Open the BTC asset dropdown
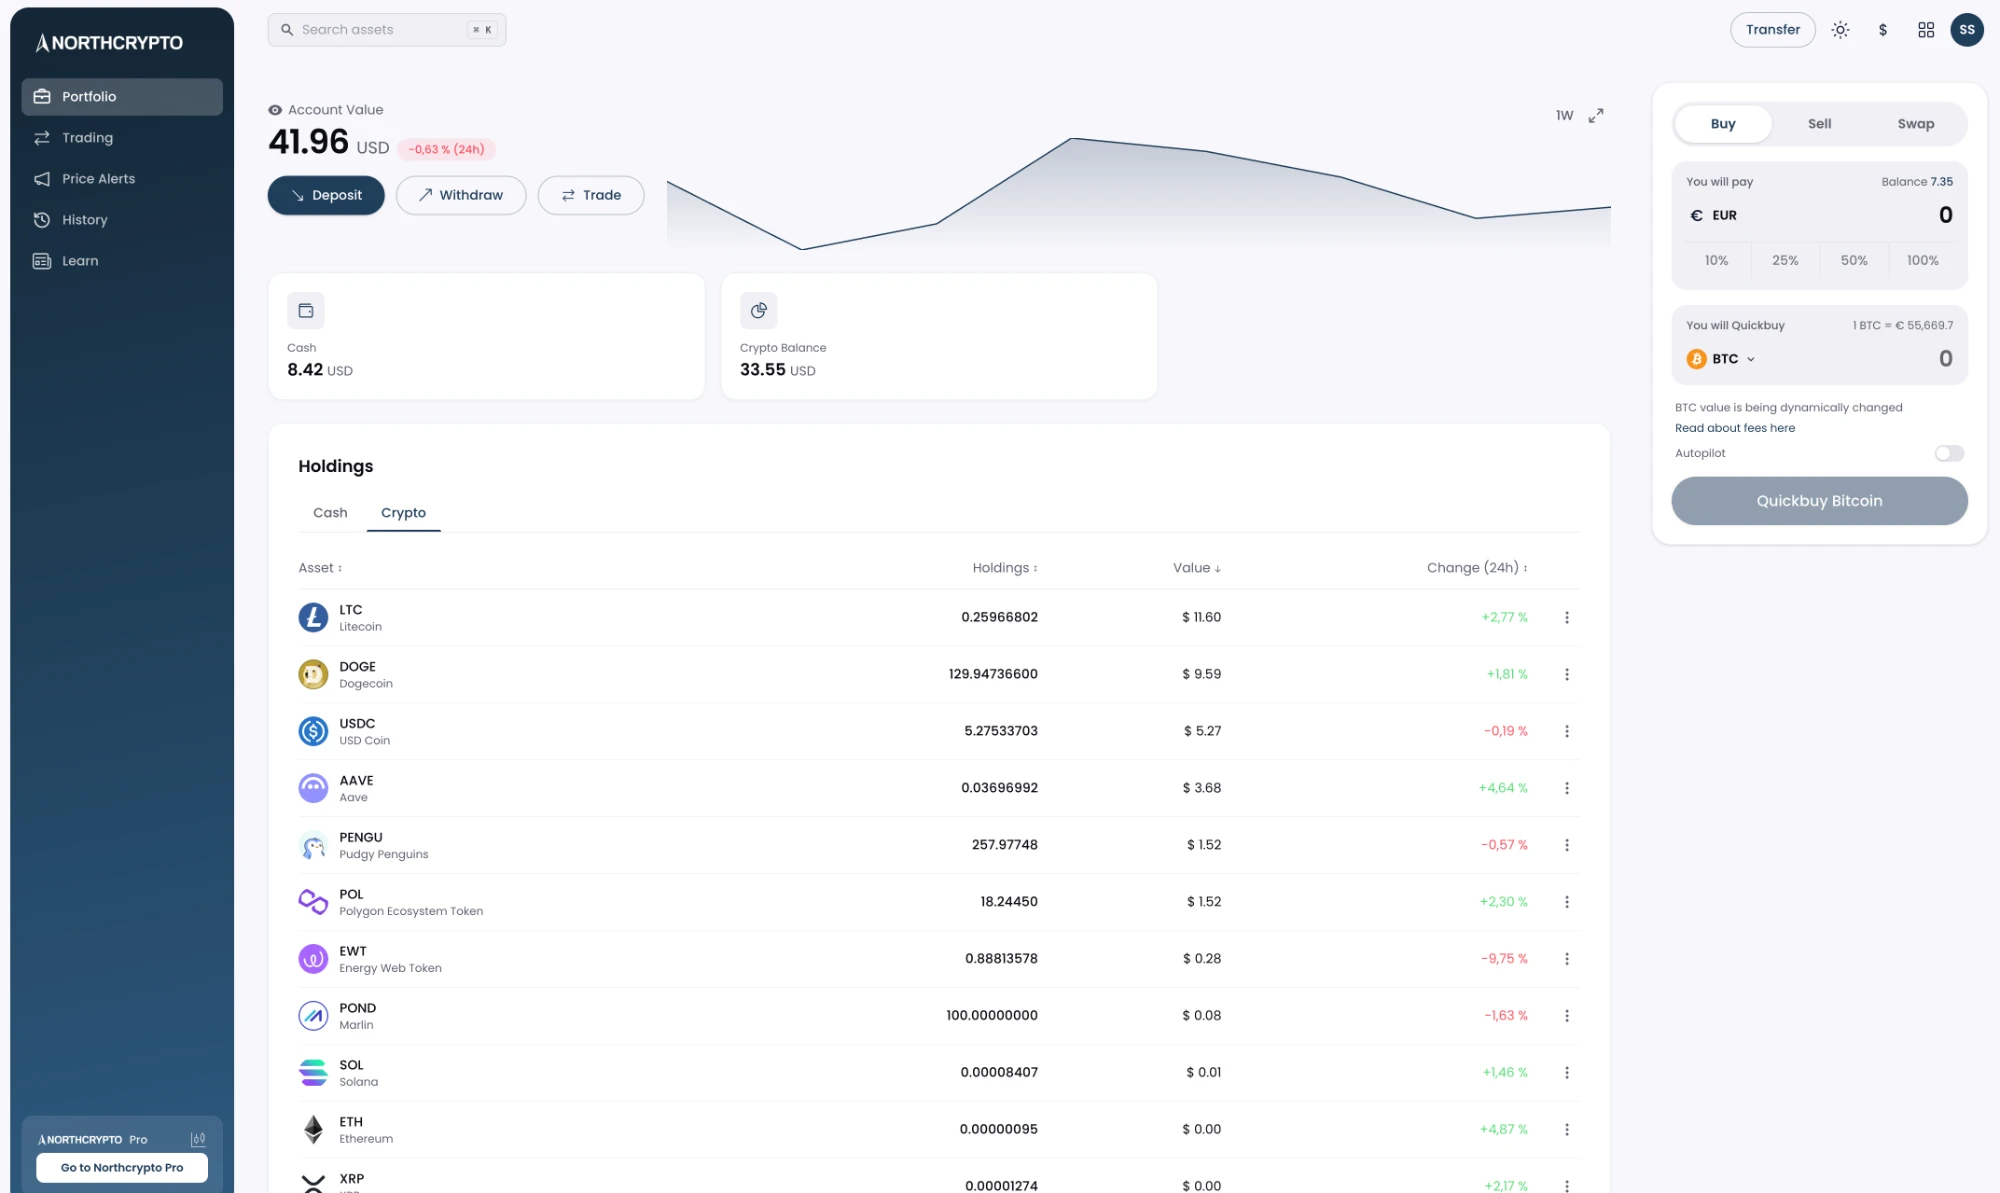The height and width of the screenshot is (1193, 2000). pyautogui.click(x=1721, y=359)
